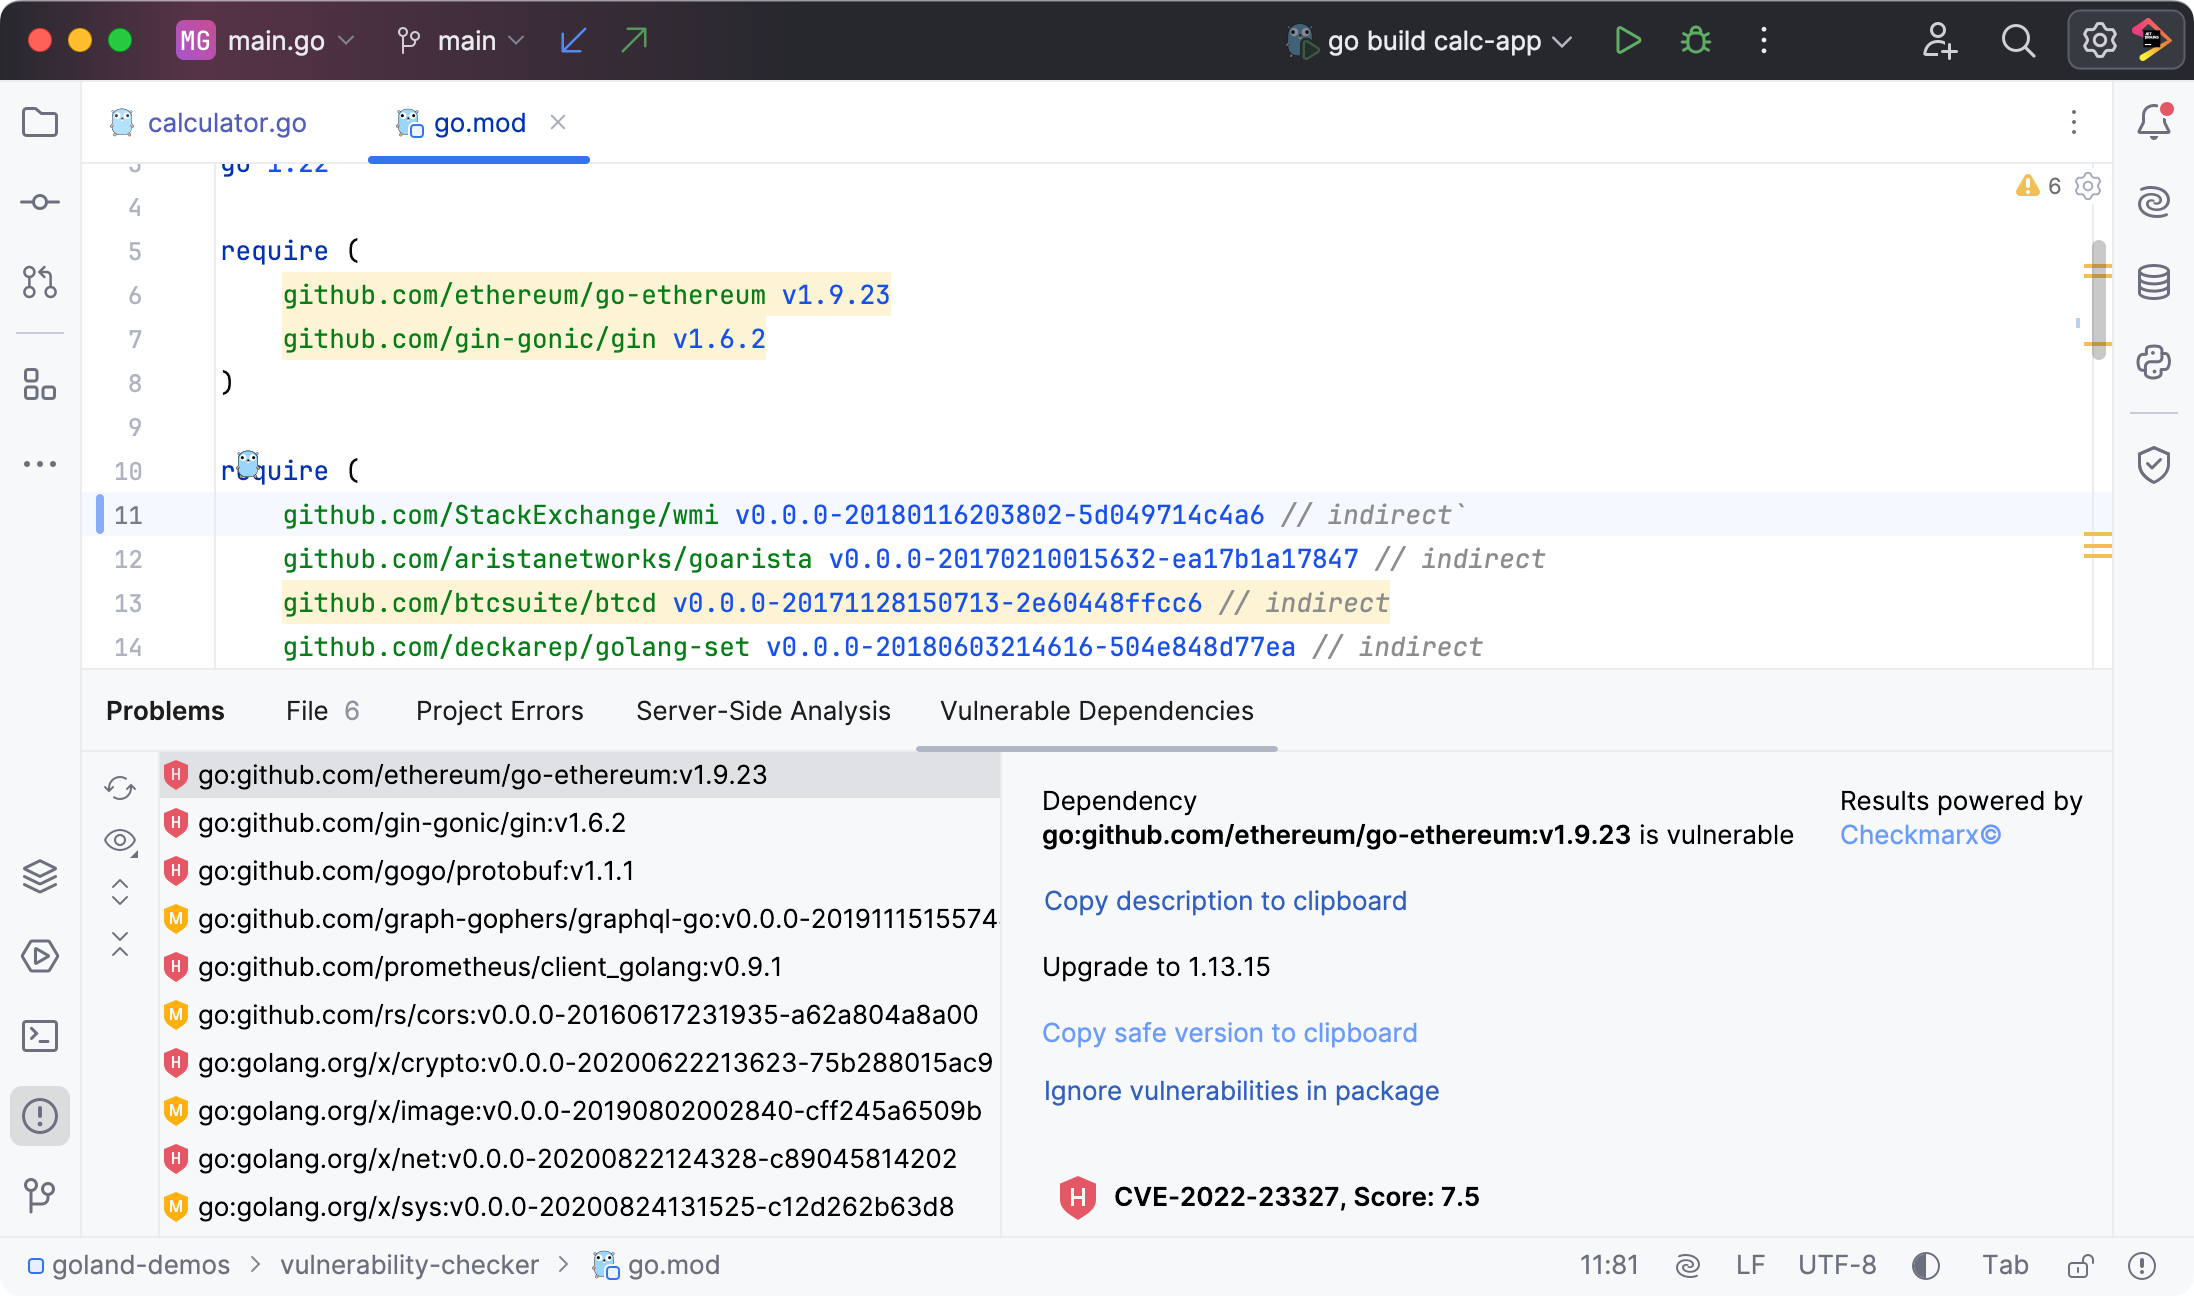
Task: Select golang.org/x/net dependency row
Action: (580, 1159)
